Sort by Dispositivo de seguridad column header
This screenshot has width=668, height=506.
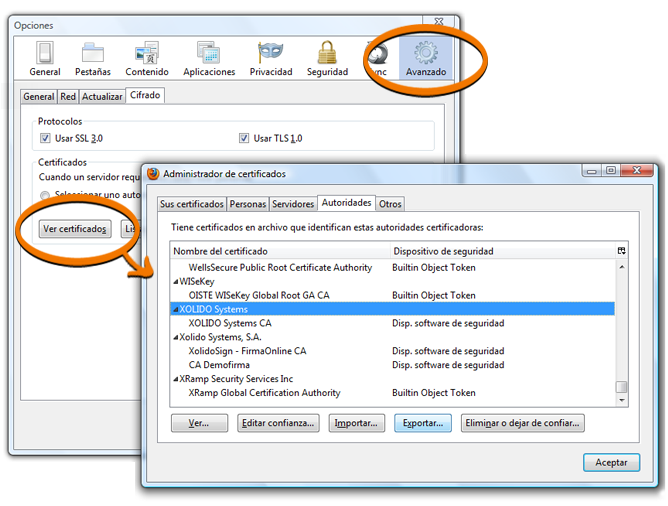tap(503, 251)
